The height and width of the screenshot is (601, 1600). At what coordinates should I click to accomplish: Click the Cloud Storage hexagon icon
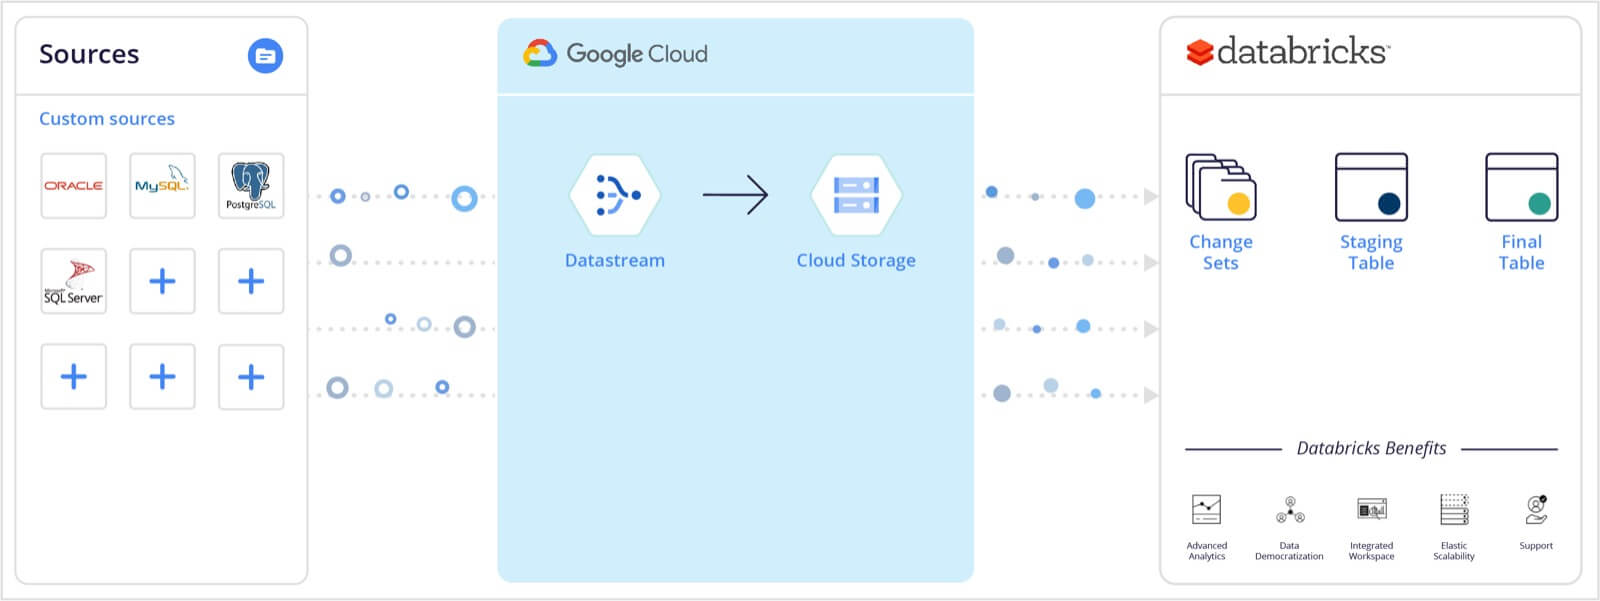tap(856, 195)
